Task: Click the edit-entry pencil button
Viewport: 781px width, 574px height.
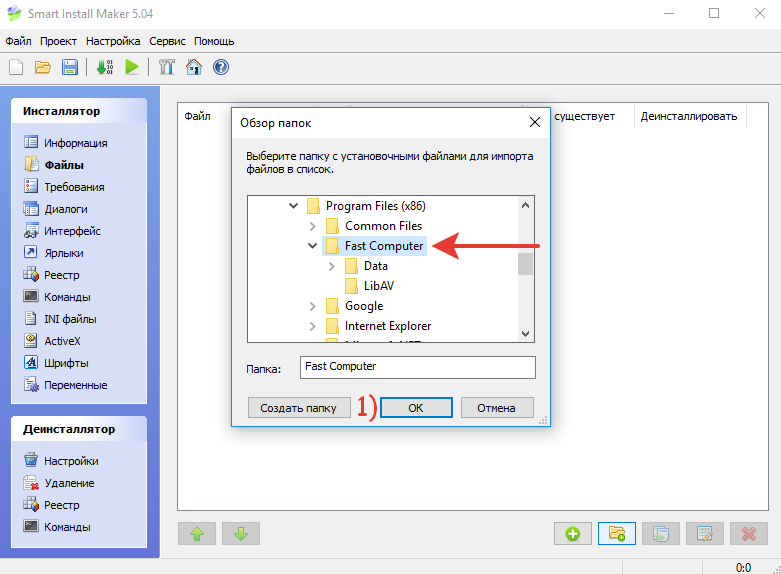Action: click(705, 534)
